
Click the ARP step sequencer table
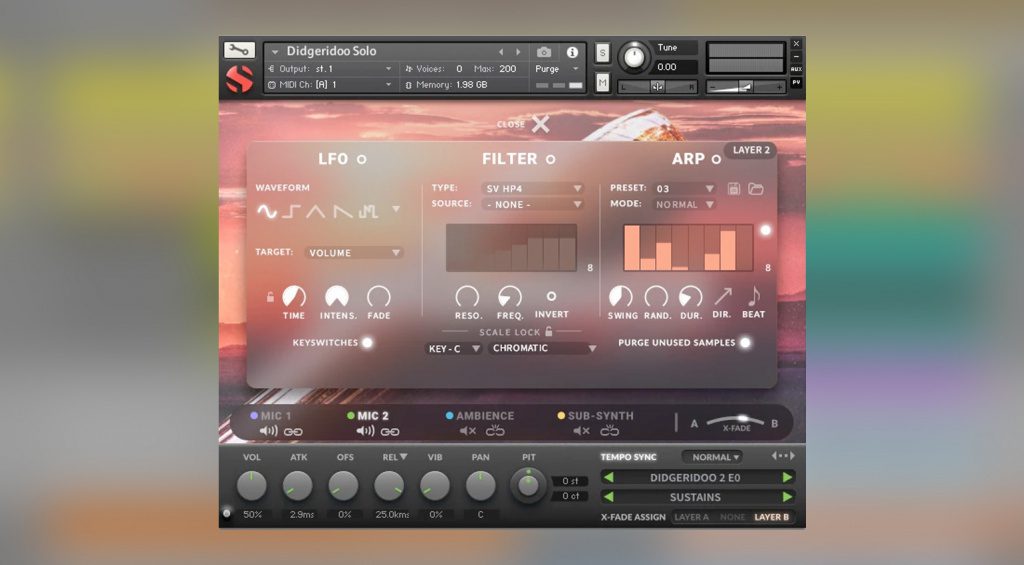pyautogui.click(x=688, y=248)
